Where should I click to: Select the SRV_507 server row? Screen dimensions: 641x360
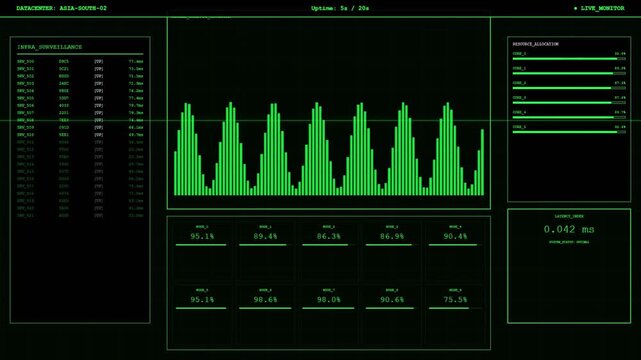80,113
